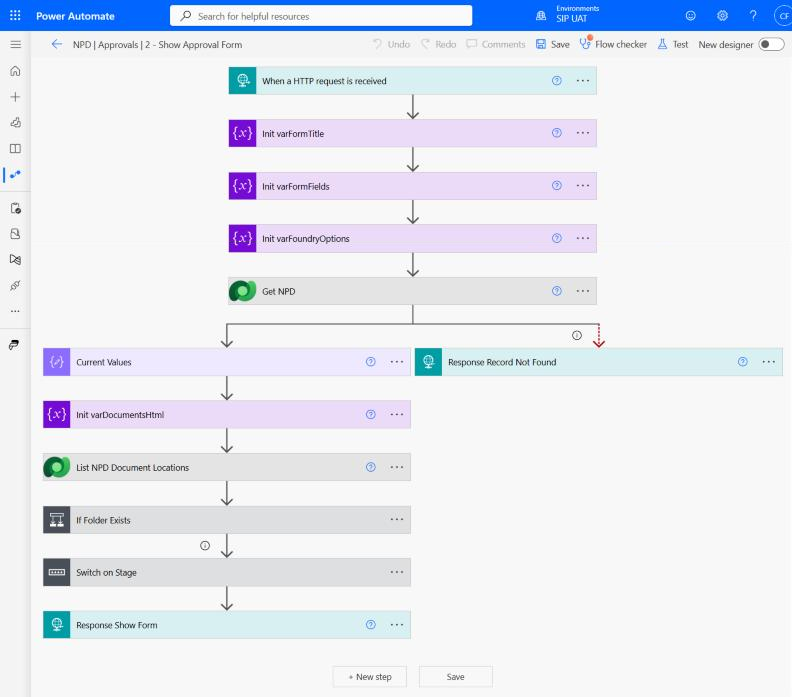
Task: Open the SIP UAT environments picker
Action: click(568, 15)
